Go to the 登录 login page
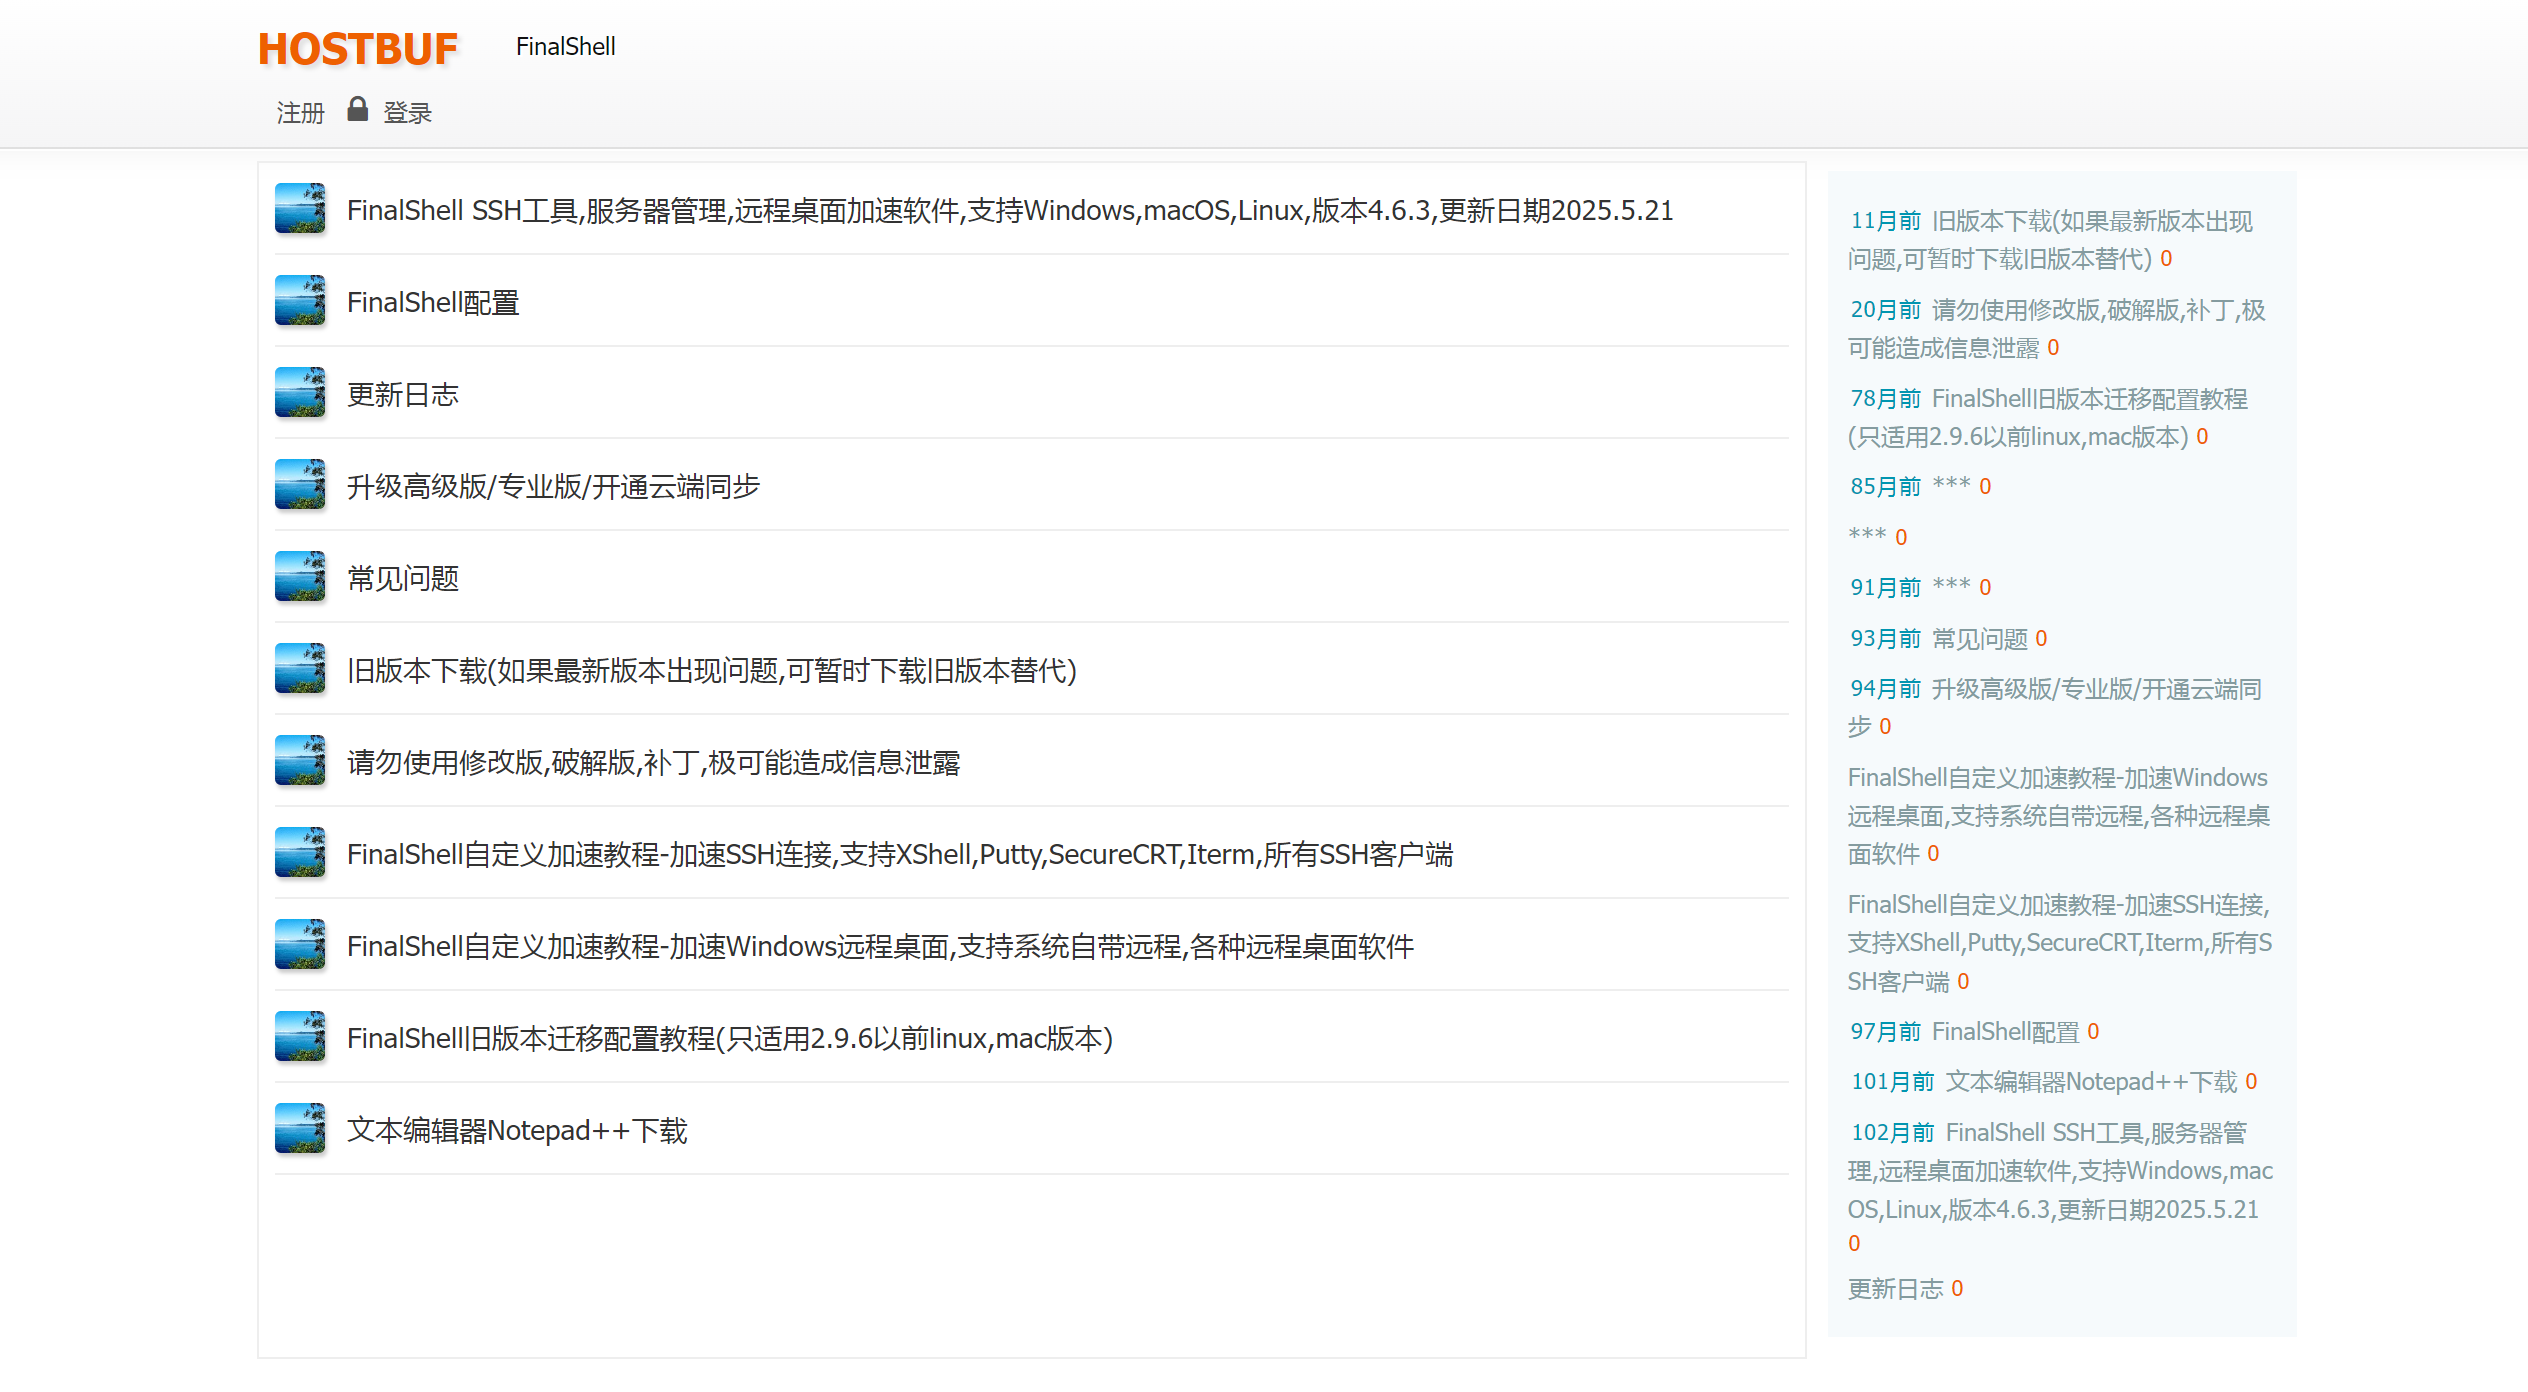 [x=407, y=113]
